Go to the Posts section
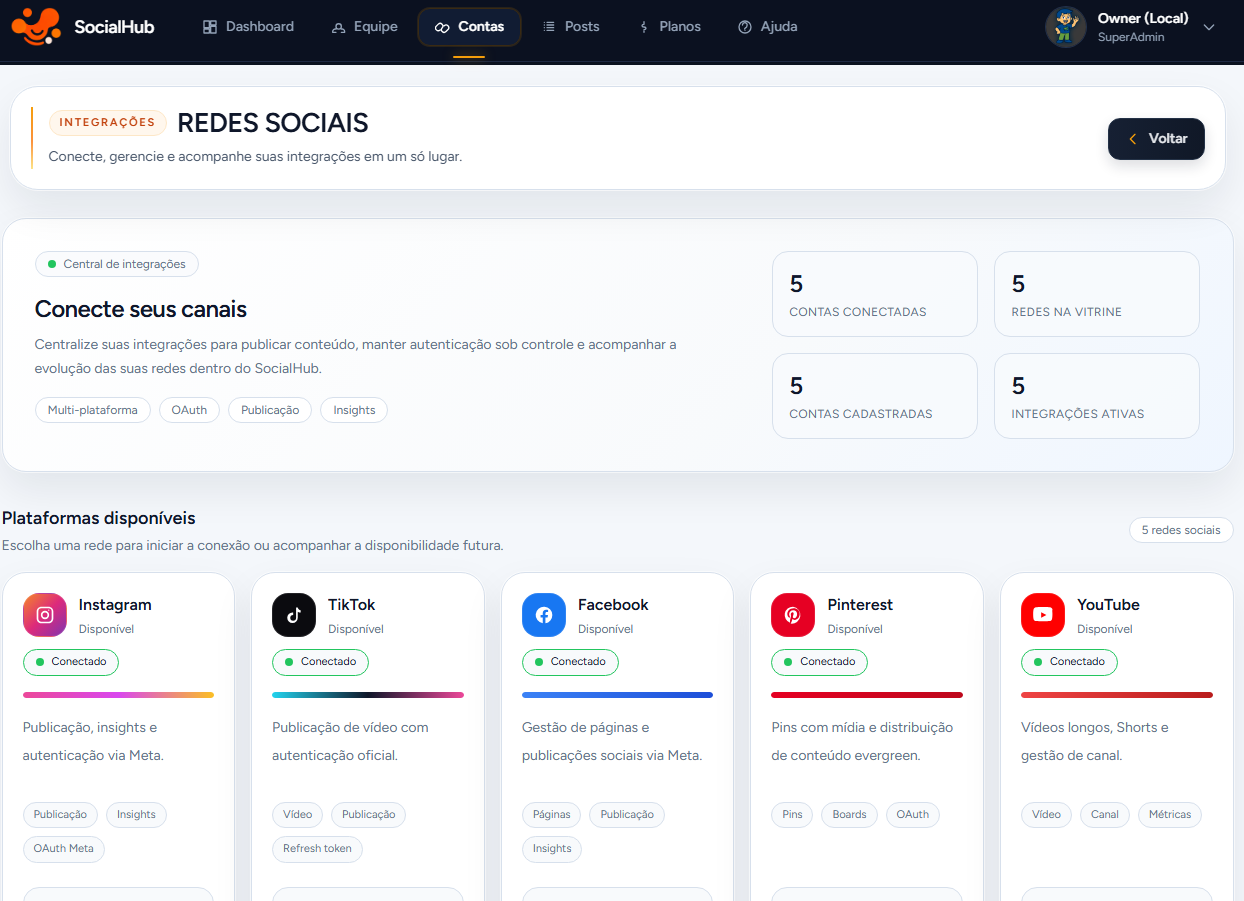 (571, 27)
